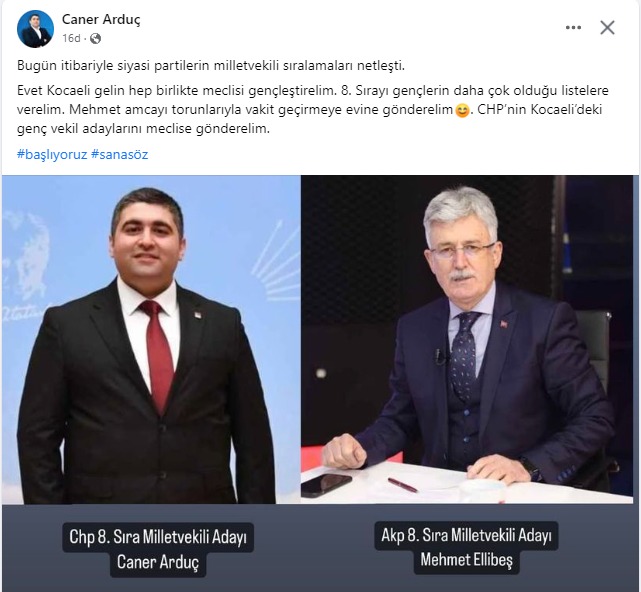
Task: Open Caner Arduç profile picture
Action: pyautogui.click(x=35, y=29)
